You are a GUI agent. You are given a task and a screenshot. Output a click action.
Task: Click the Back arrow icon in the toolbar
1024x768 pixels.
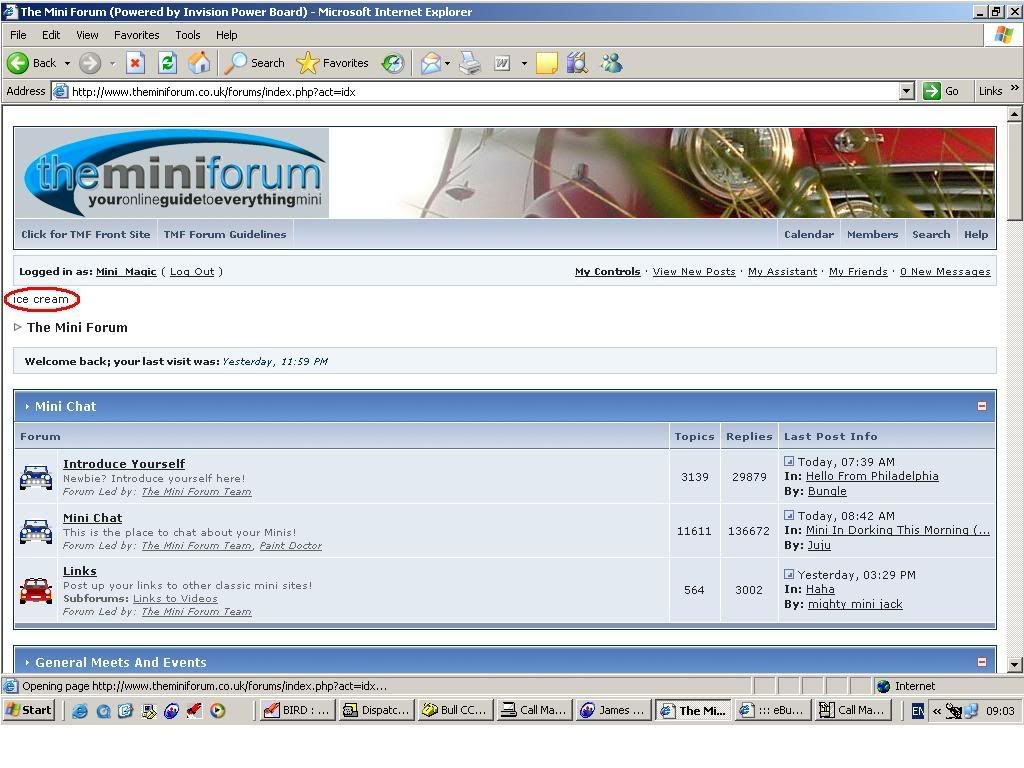[x=18, y=63]
